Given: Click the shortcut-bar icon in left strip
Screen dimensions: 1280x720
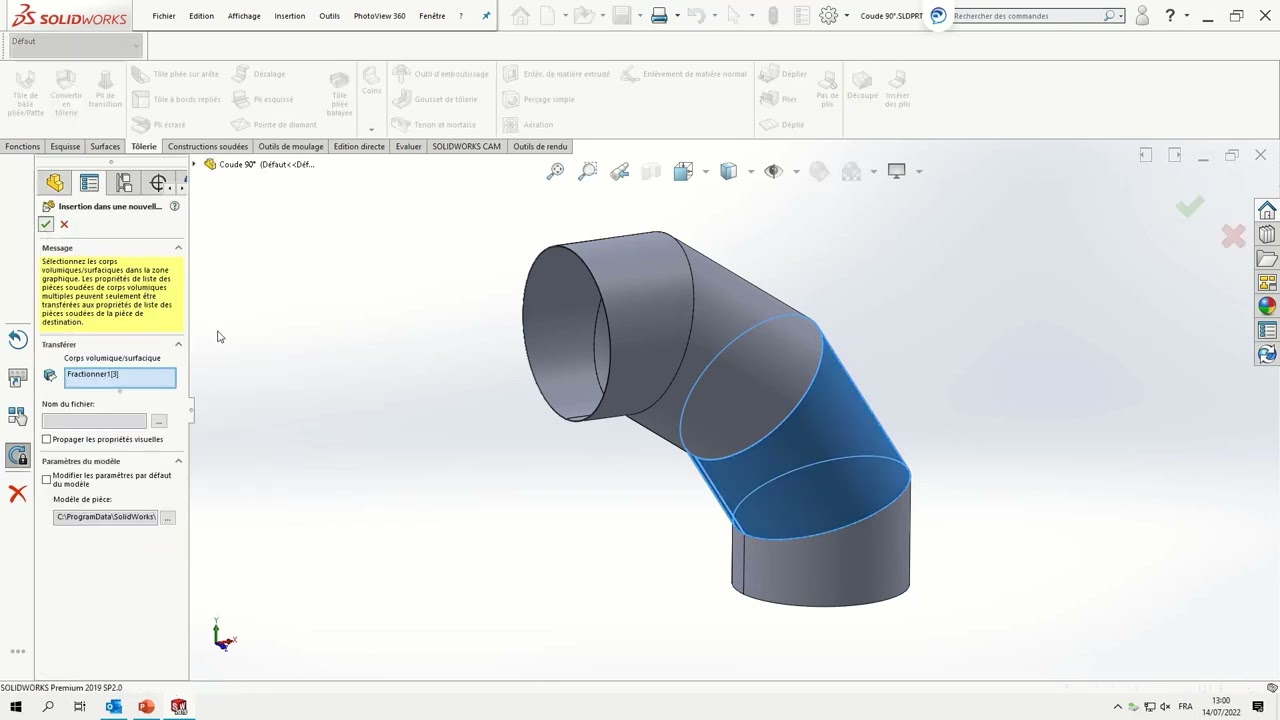Looking at the screenshot, I should click(x=17, y=378).
